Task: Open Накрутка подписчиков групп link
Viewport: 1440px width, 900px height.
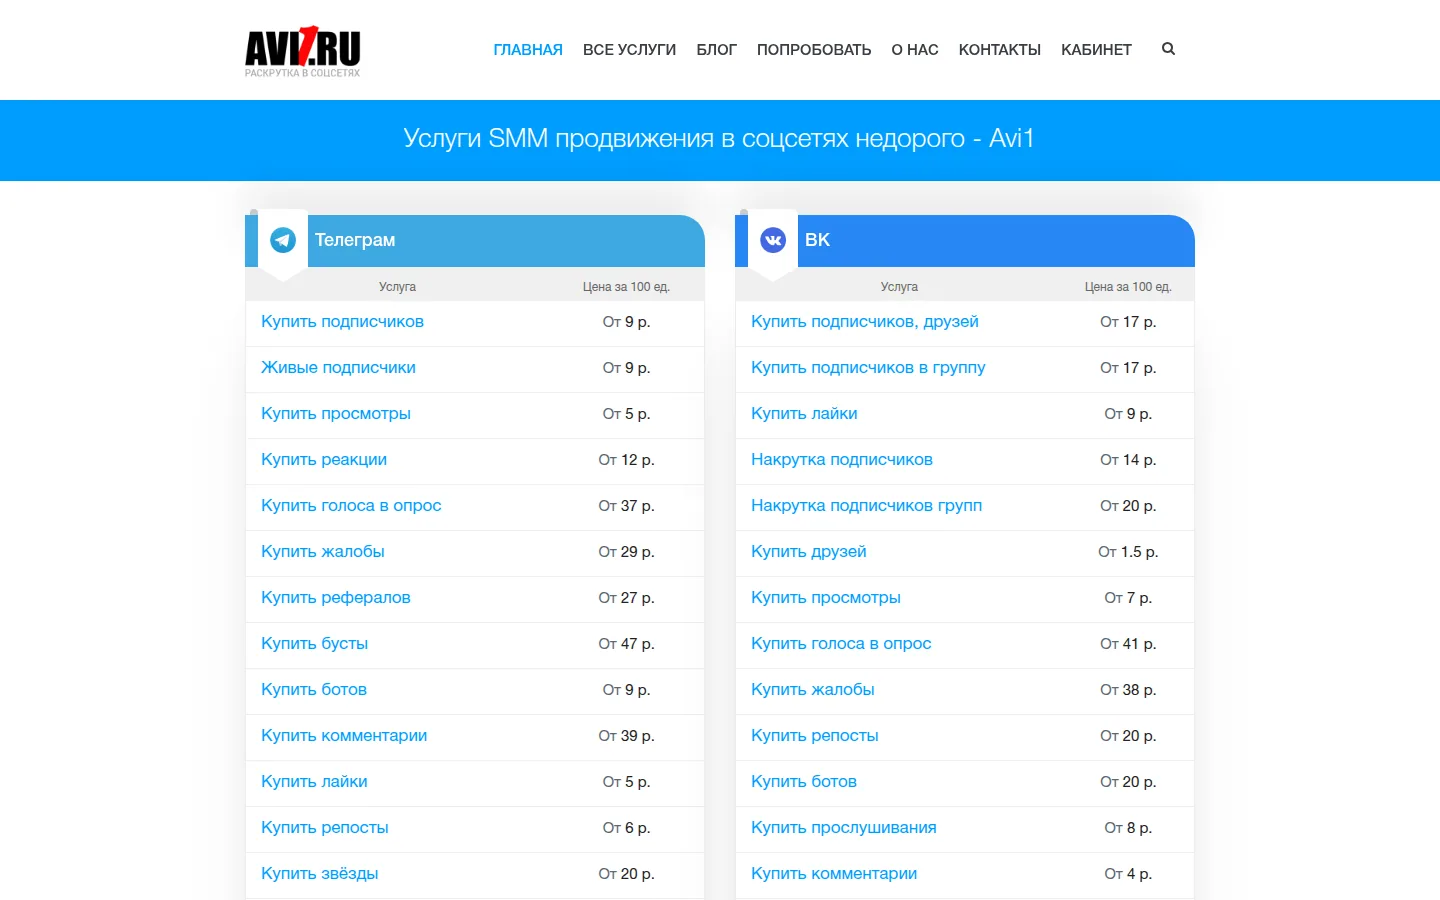Action: [867, 506]
